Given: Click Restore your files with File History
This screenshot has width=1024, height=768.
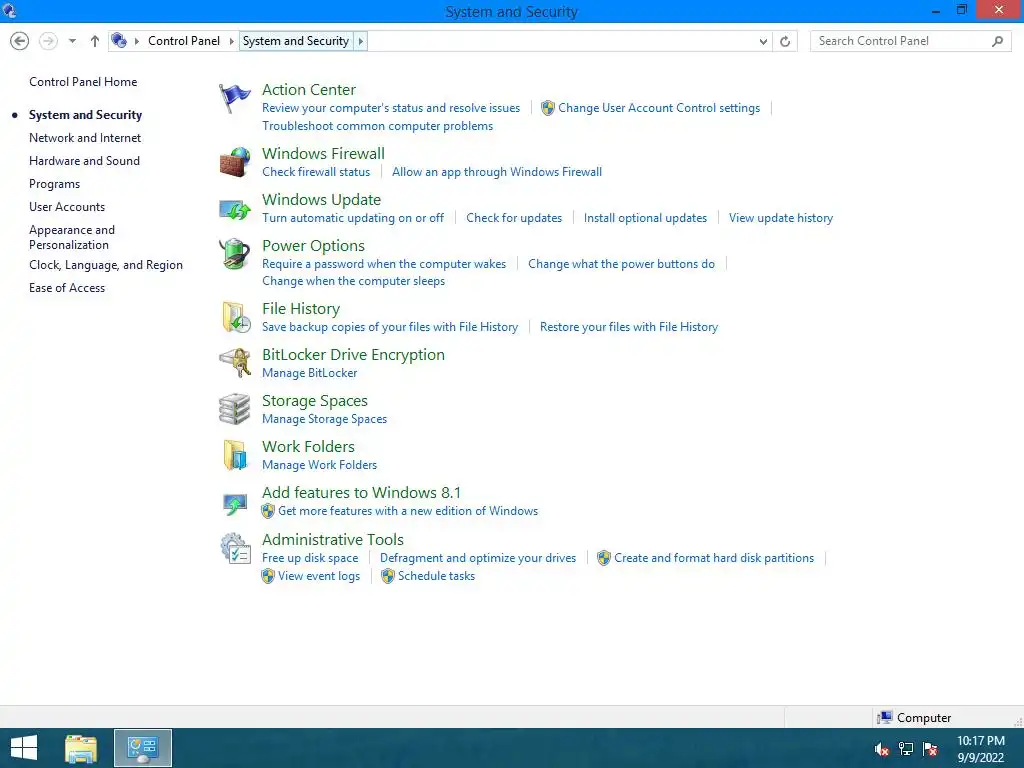Looking at the screenshot, I should (629, 327).
